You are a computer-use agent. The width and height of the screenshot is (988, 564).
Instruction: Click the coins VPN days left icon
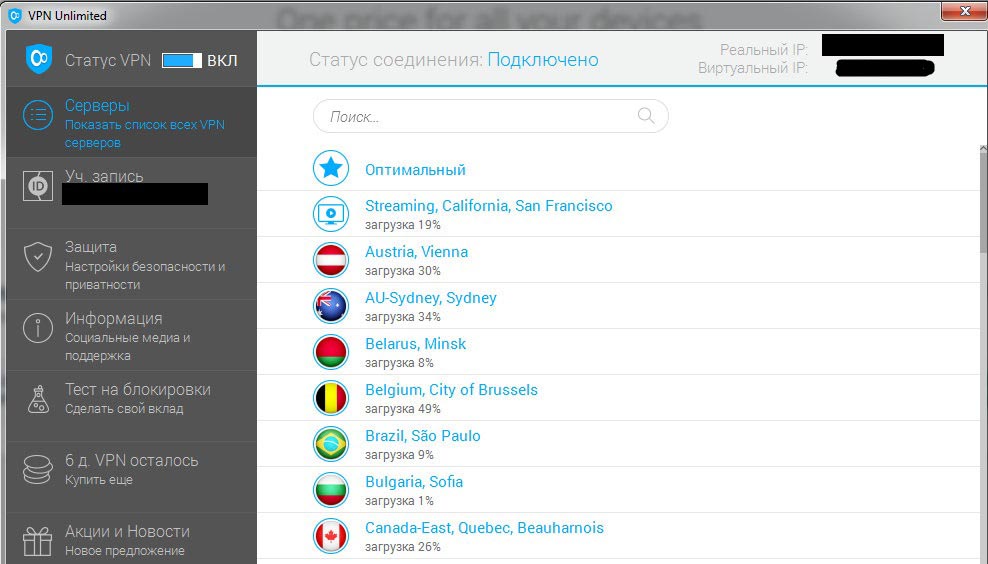pyautogui.click(x=38, y=469)
